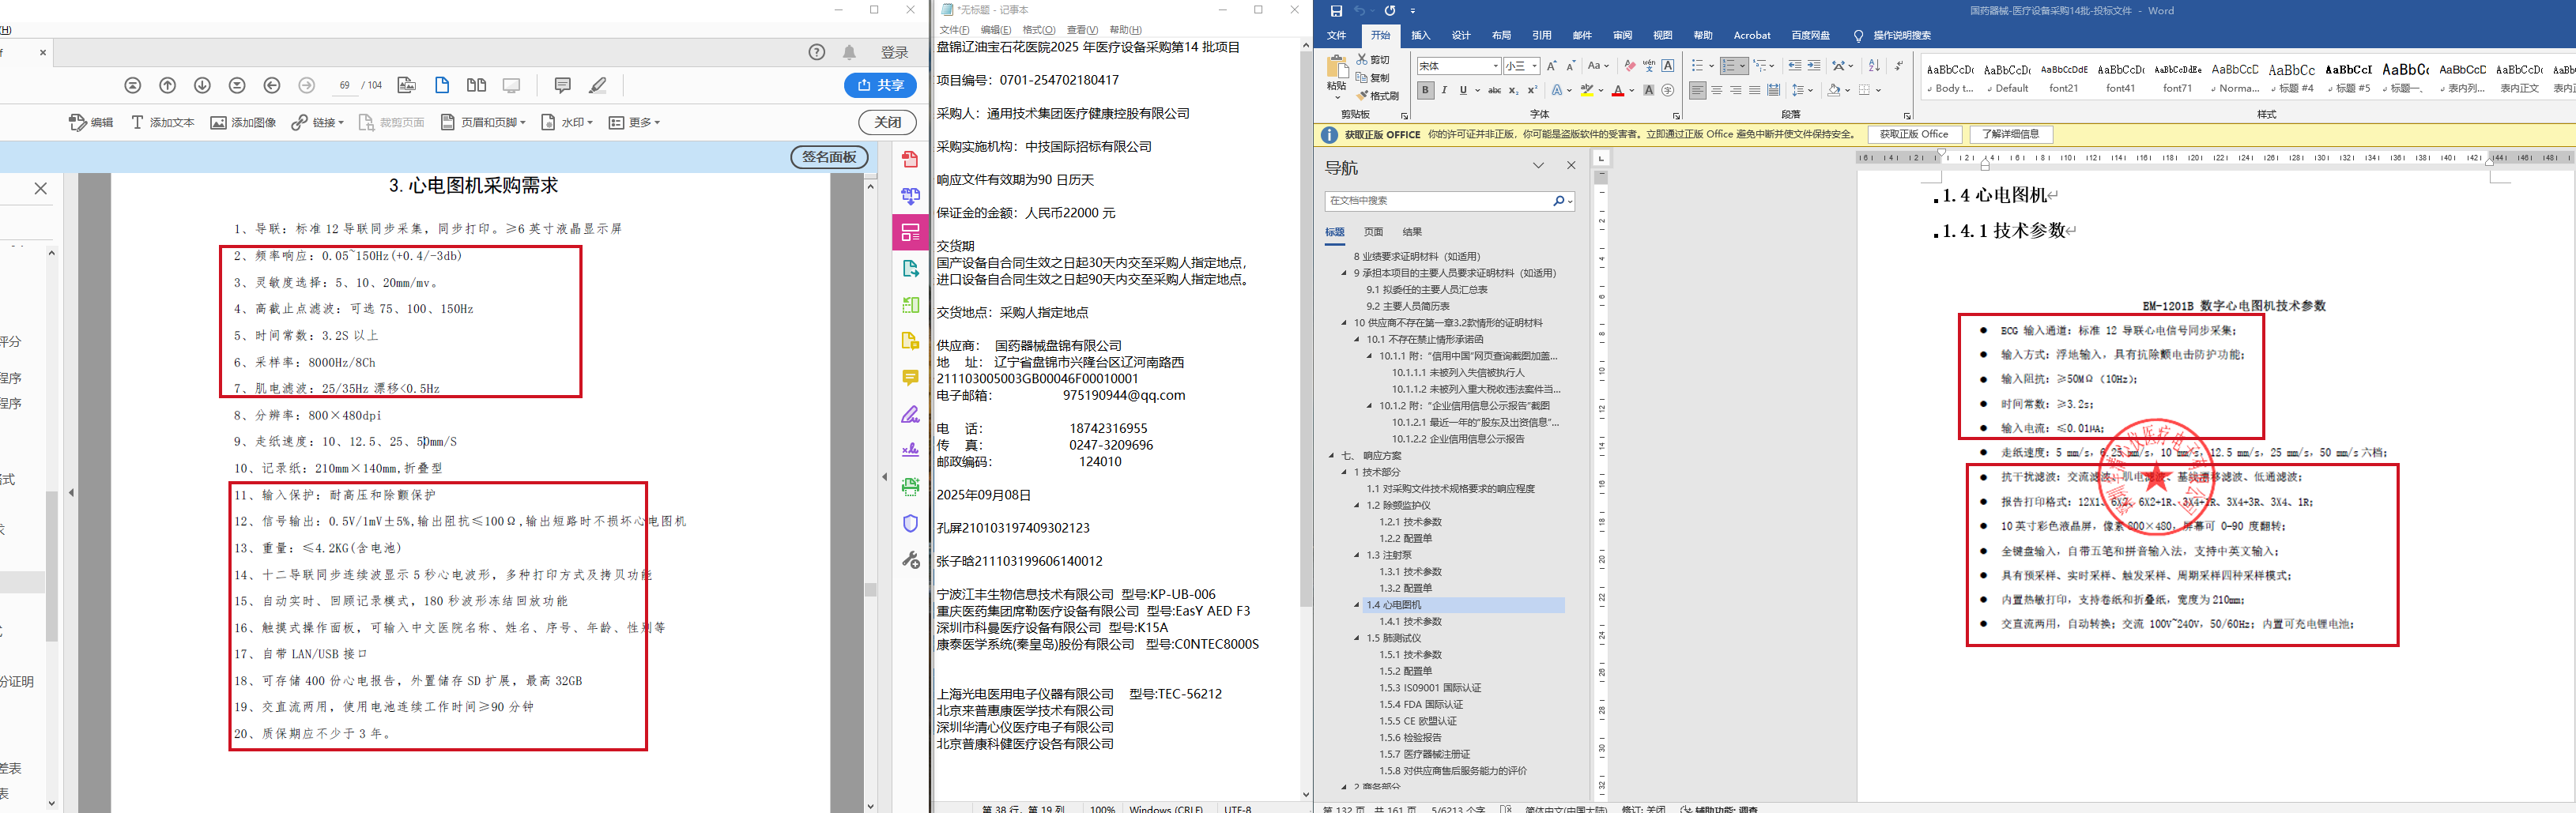Switch to 页面 tab in navigation pane
The height and width of the screenshot is (813, 2576).
(1374, 232)
